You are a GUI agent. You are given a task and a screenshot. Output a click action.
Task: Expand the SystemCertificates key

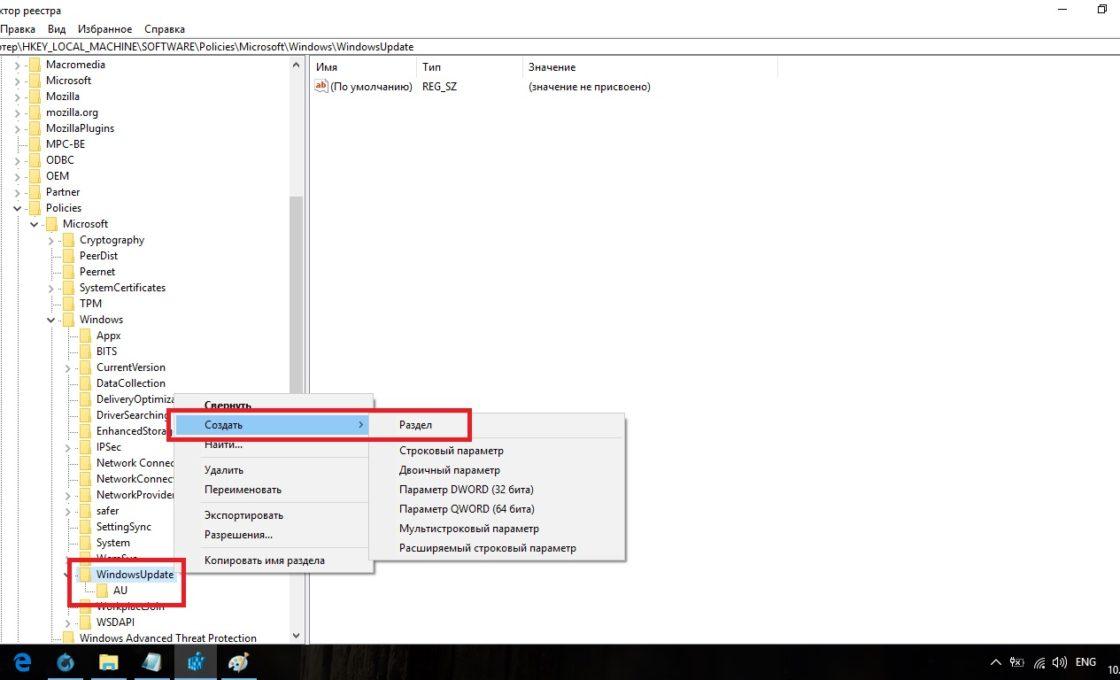click(51, 289)
